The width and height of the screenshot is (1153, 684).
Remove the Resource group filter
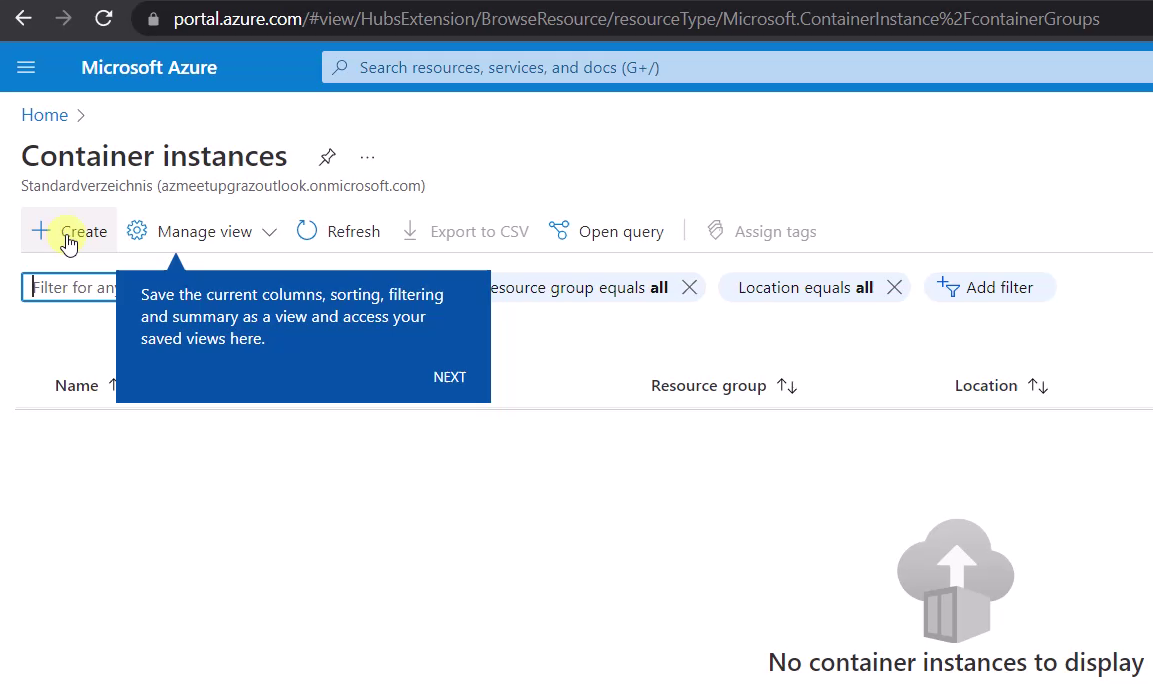tap(689, 288)
